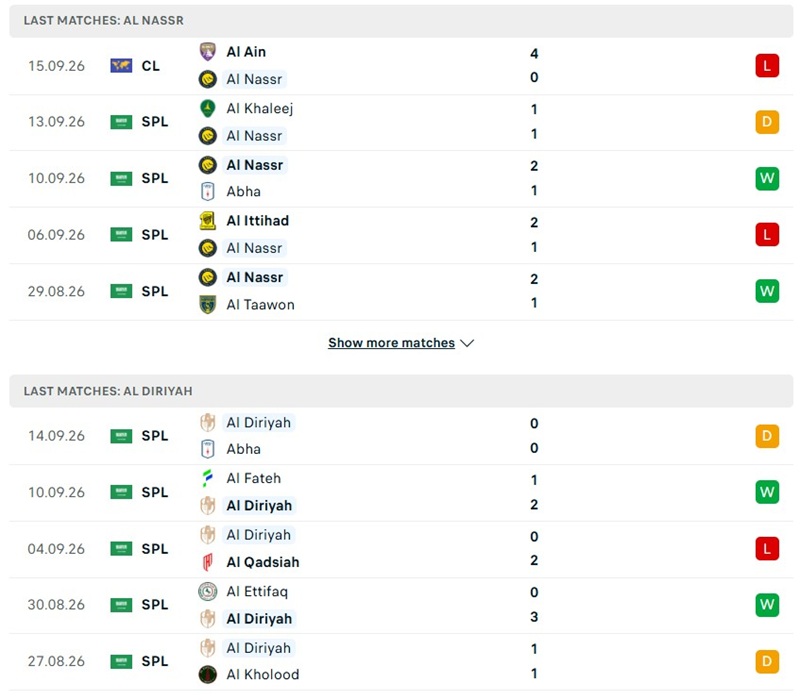Image resolution: width=800 pixels, height=700 pixels.
Task: Select the Last Matches: Al Nassr header
Action: (401, 20)
